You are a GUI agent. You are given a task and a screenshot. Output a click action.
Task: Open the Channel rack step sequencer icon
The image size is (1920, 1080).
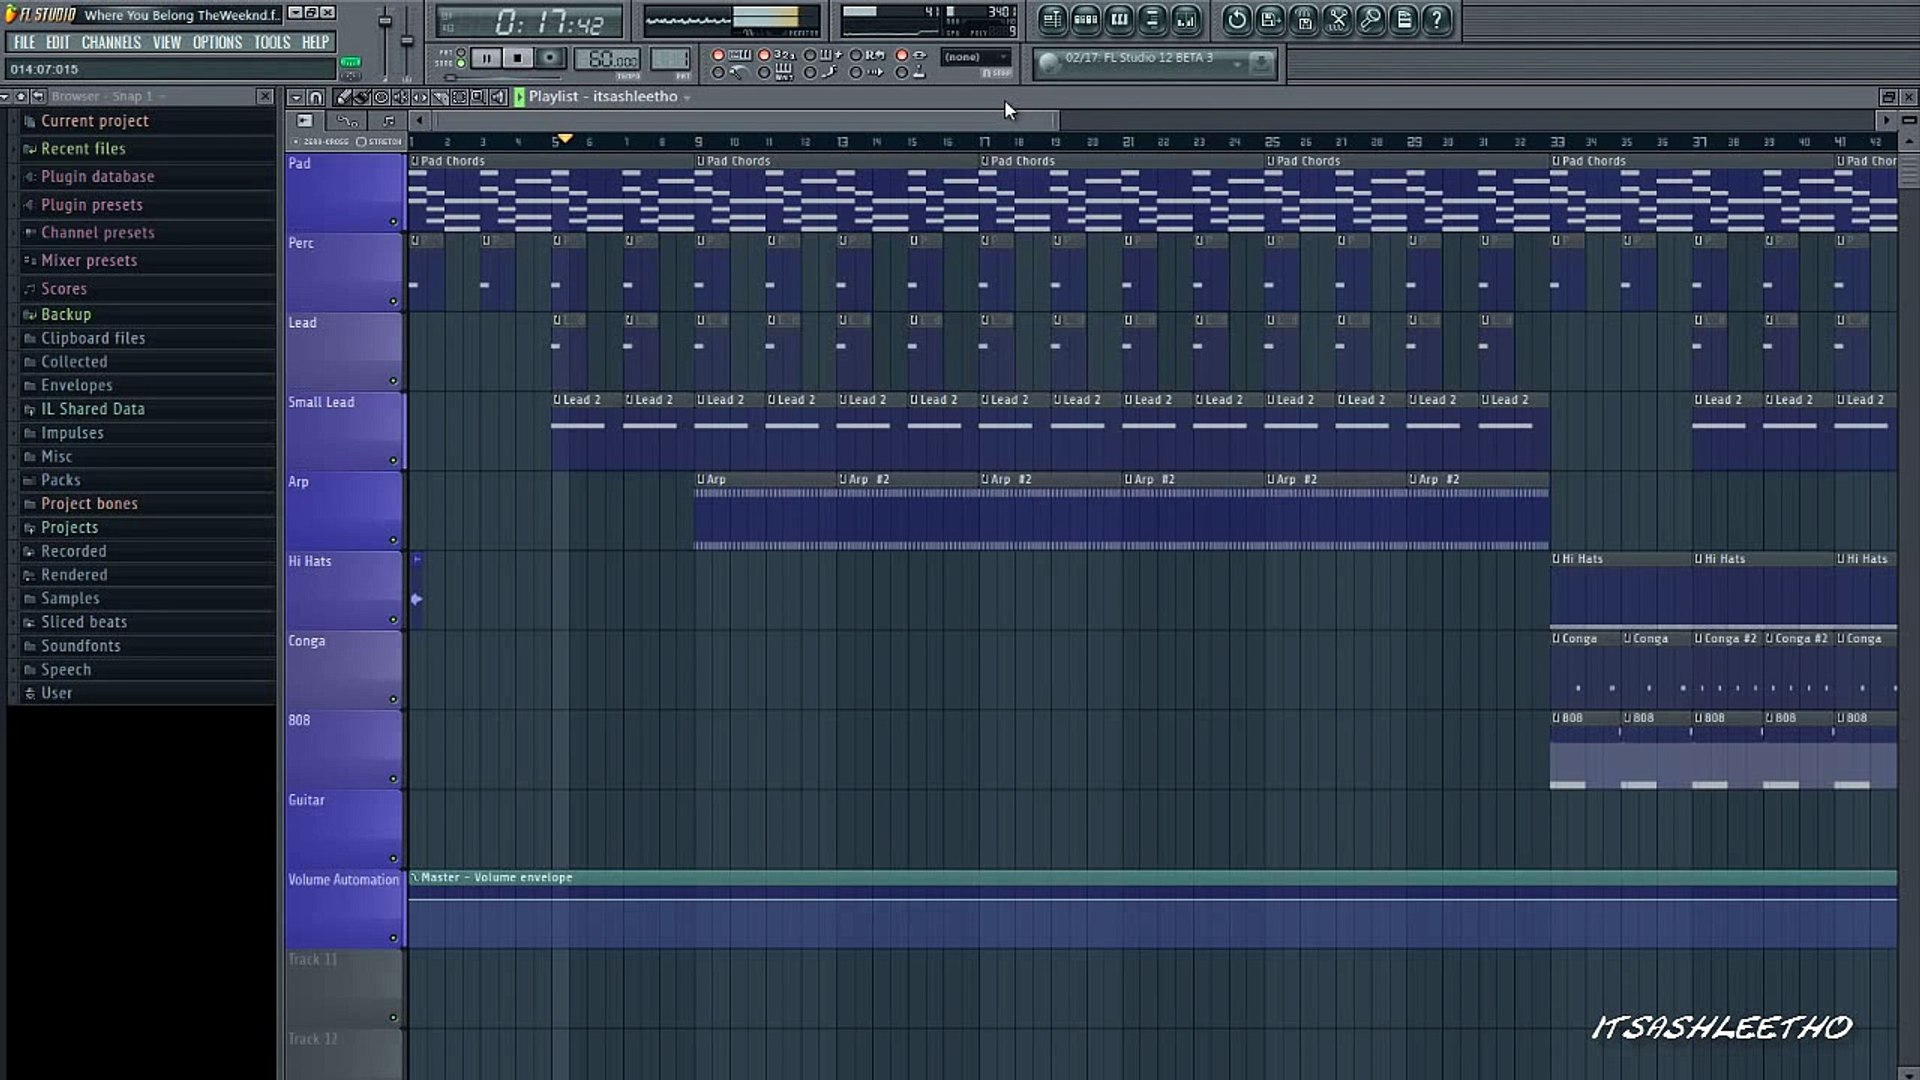[x=1085, y=18]
